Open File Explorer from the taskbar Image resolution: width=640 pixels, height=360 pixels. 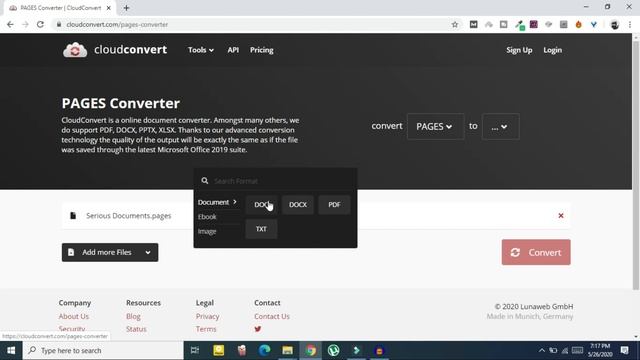(x=287, y=351)
